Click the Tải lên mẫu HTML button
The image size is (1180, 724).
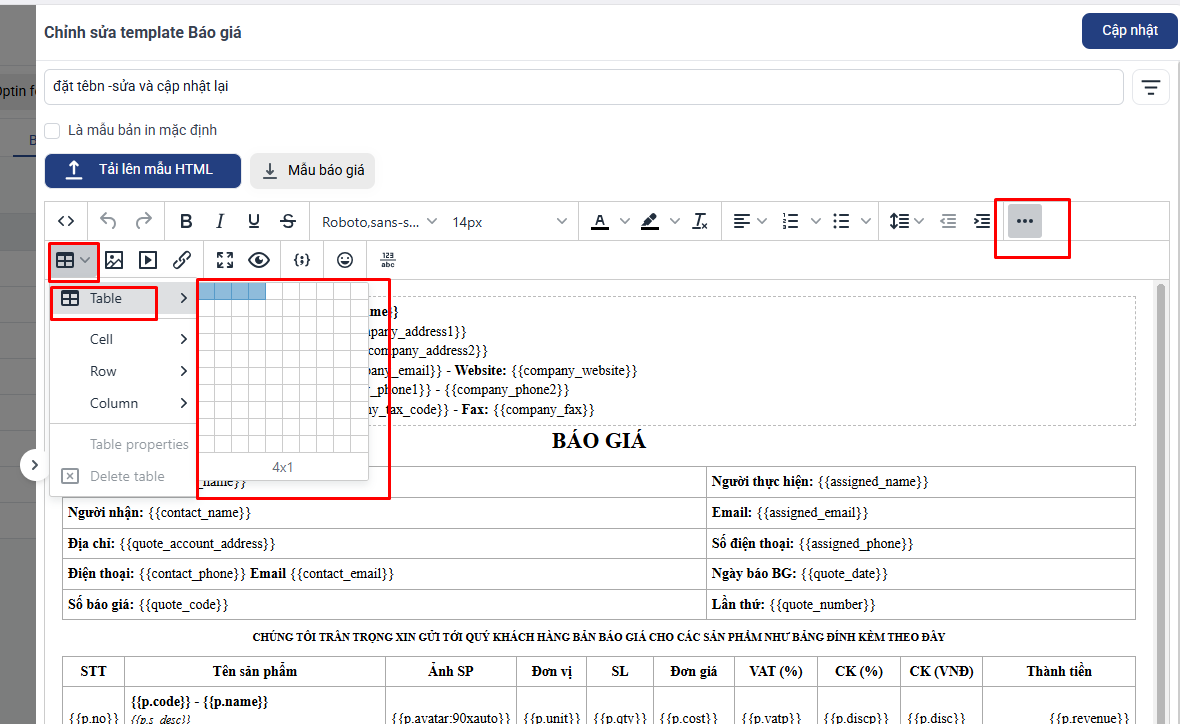pos(143,170)
